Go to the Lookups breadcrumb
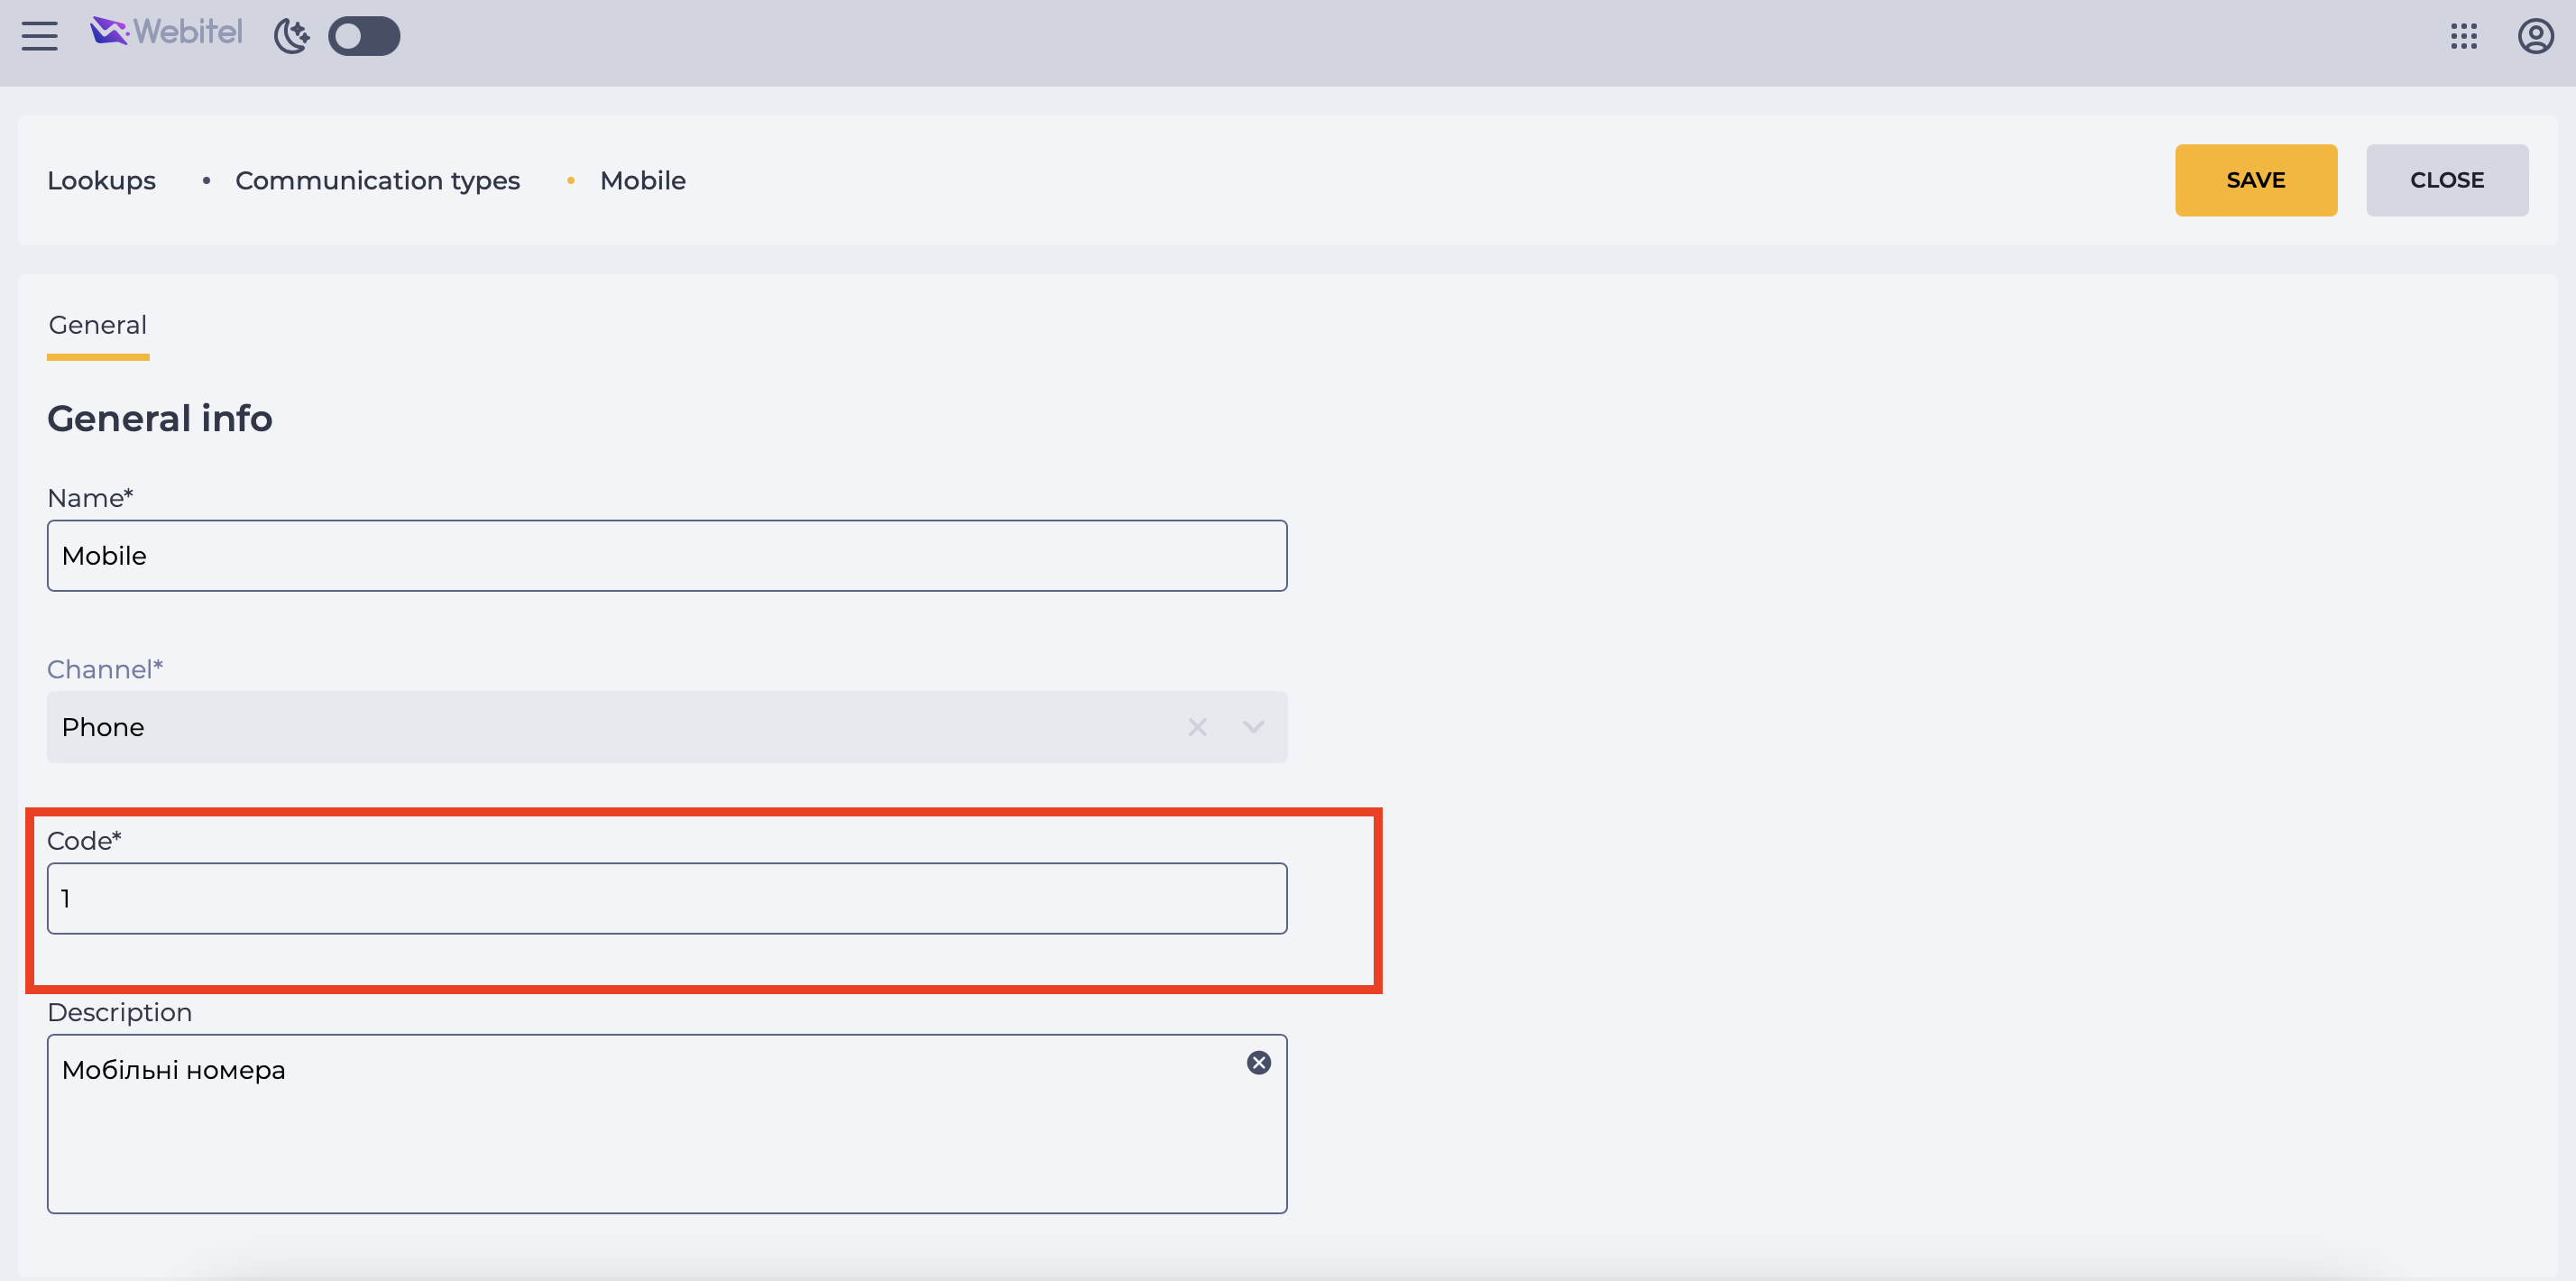2576x1281 pixels. click(x=102, y=181)
